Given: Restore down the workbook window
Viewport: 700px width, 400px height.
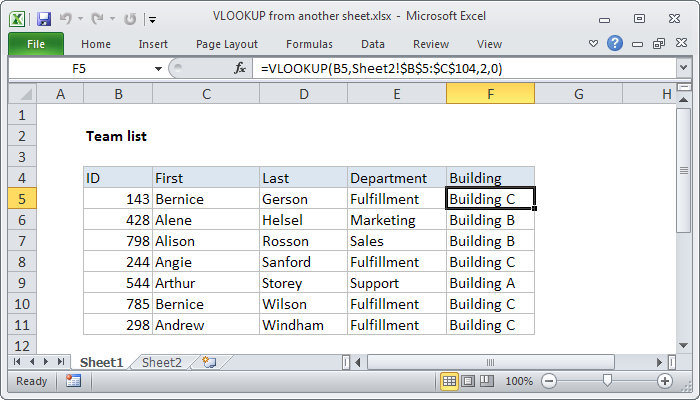Looking at the screenshot, I should tap(659, 43).
